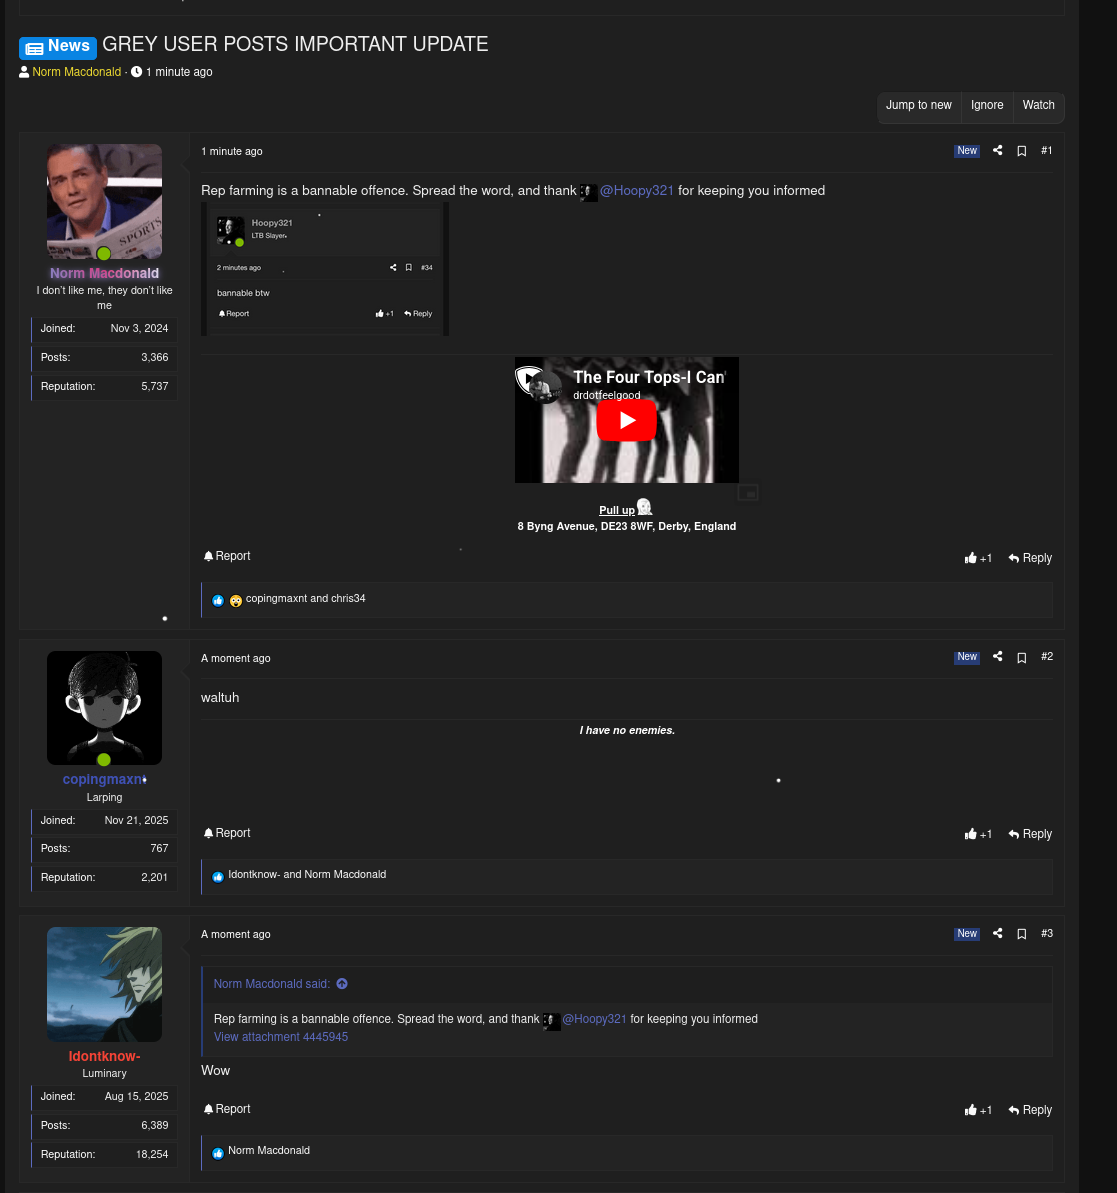Screen dimensions: 1117x1193
Task: Click the crying-laughing emoji reaction under post #1
Action: [235, 600]
